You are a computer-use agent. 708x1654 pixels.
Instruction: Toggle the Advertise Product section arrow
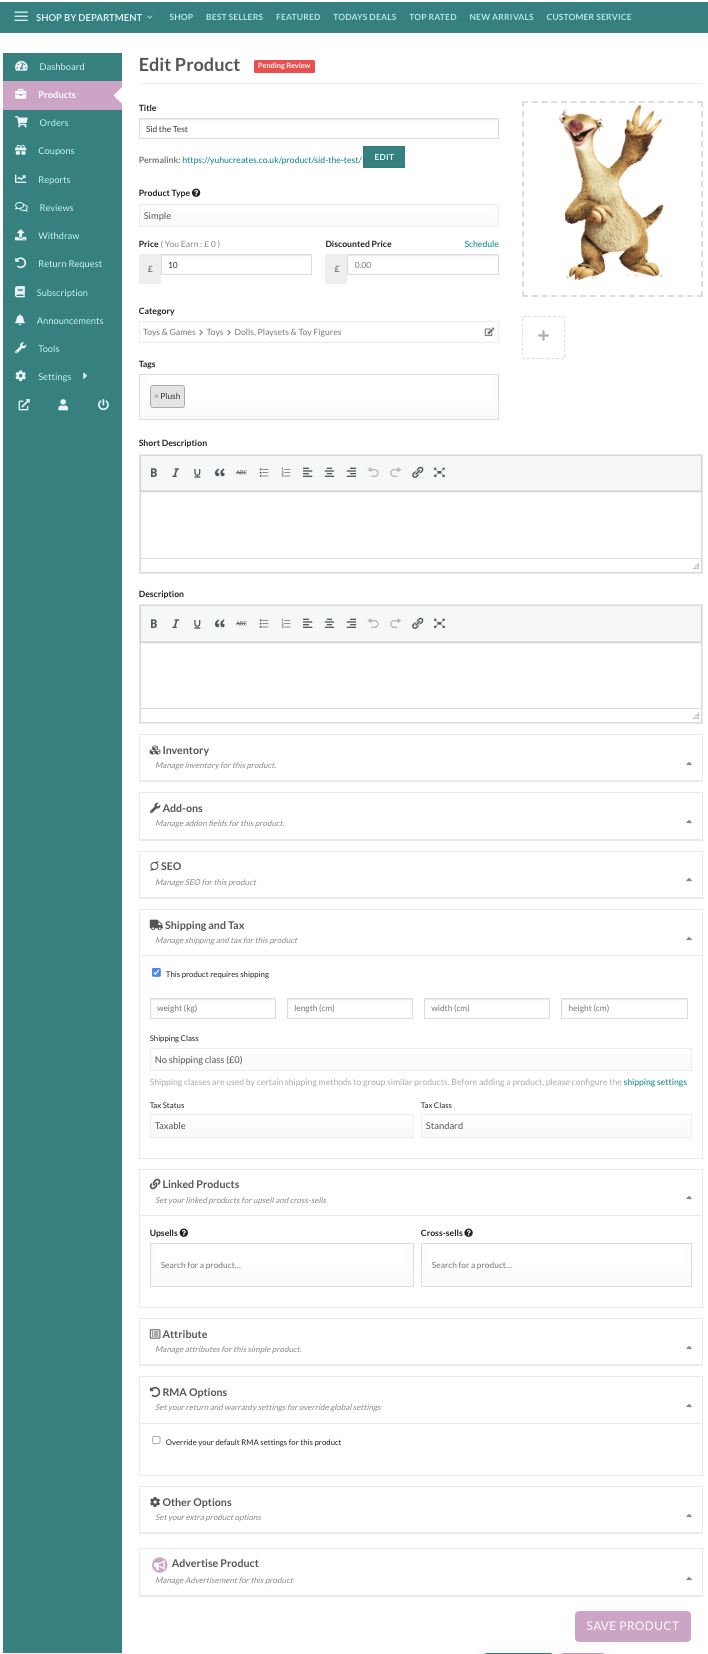click(x=689, y=1578)
